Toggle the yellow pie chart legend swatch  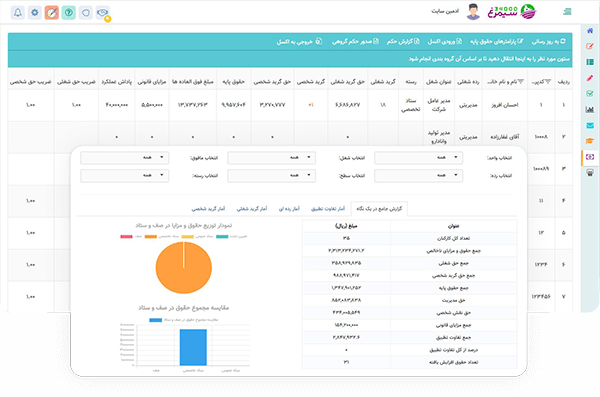(x=188, y=237)
